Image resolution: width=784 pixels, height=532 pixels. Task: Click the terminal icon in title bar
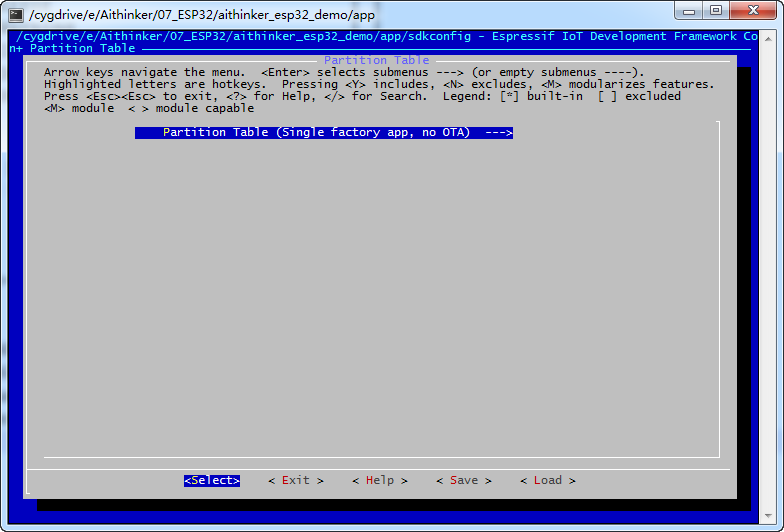[16, 15]
